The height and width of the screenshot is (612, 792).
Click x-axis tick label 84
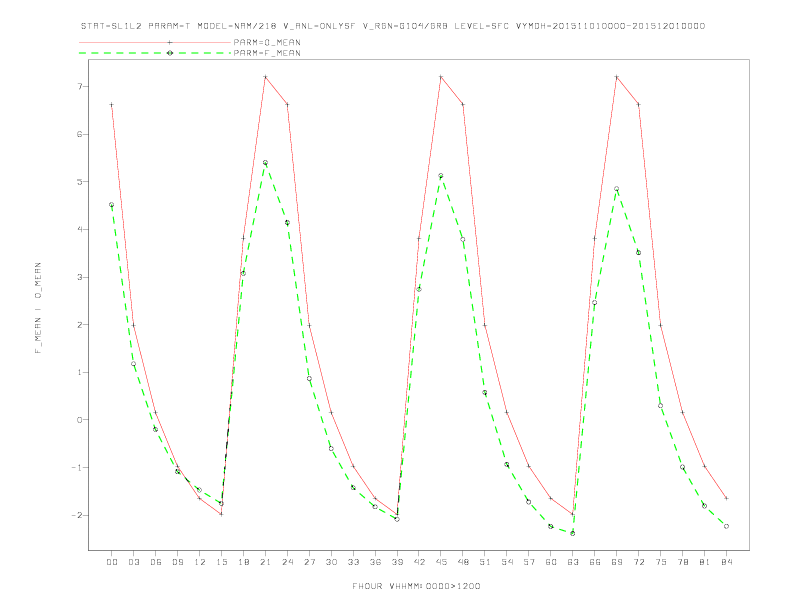[726, 562]
